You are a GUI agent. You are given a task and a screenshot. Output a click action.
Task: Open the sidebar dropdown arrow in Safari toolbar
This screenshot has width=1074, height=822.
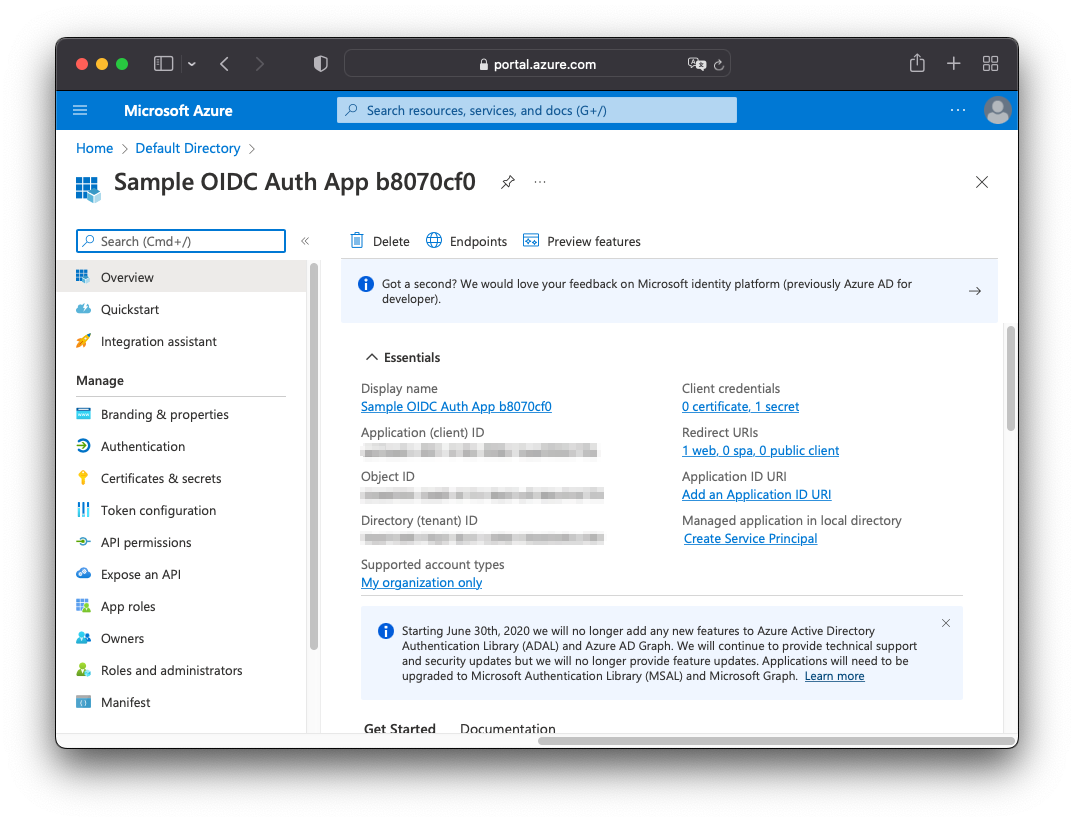pyautogui.click(x=192, y=64)
